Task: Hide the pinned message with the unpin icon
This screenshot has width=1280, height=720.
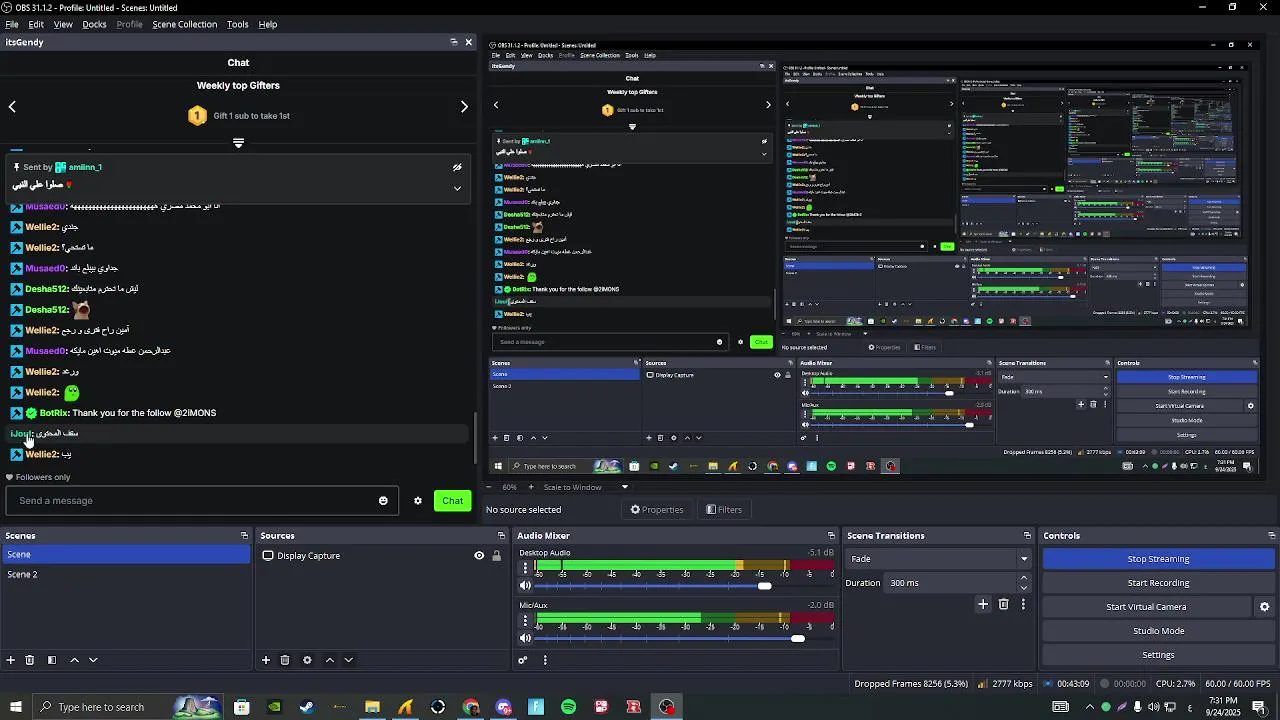Action: tap(457, 167)
